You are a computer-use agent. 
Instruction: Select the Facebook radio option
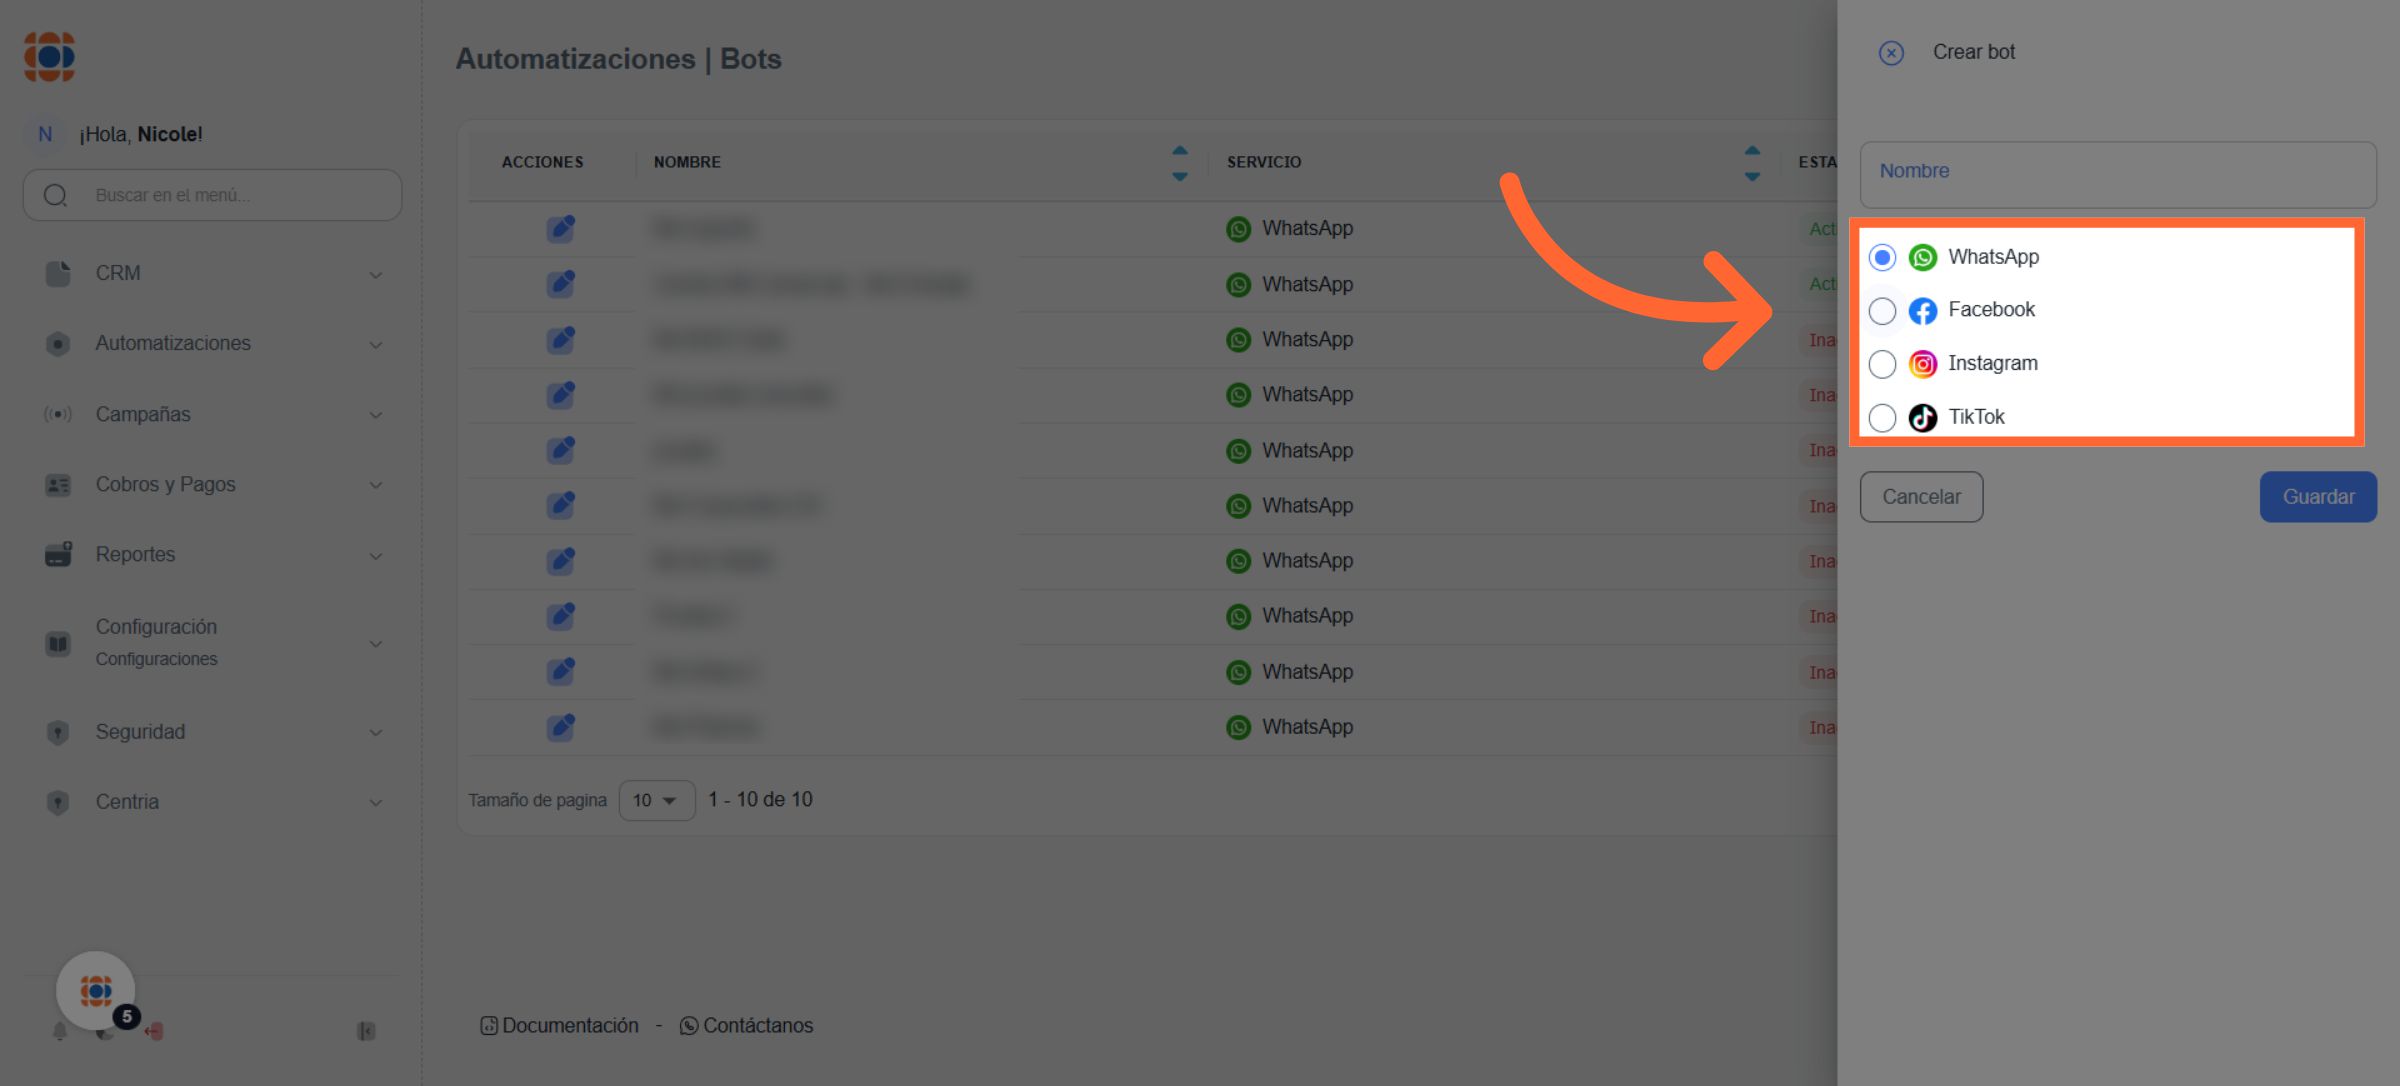1882,311
